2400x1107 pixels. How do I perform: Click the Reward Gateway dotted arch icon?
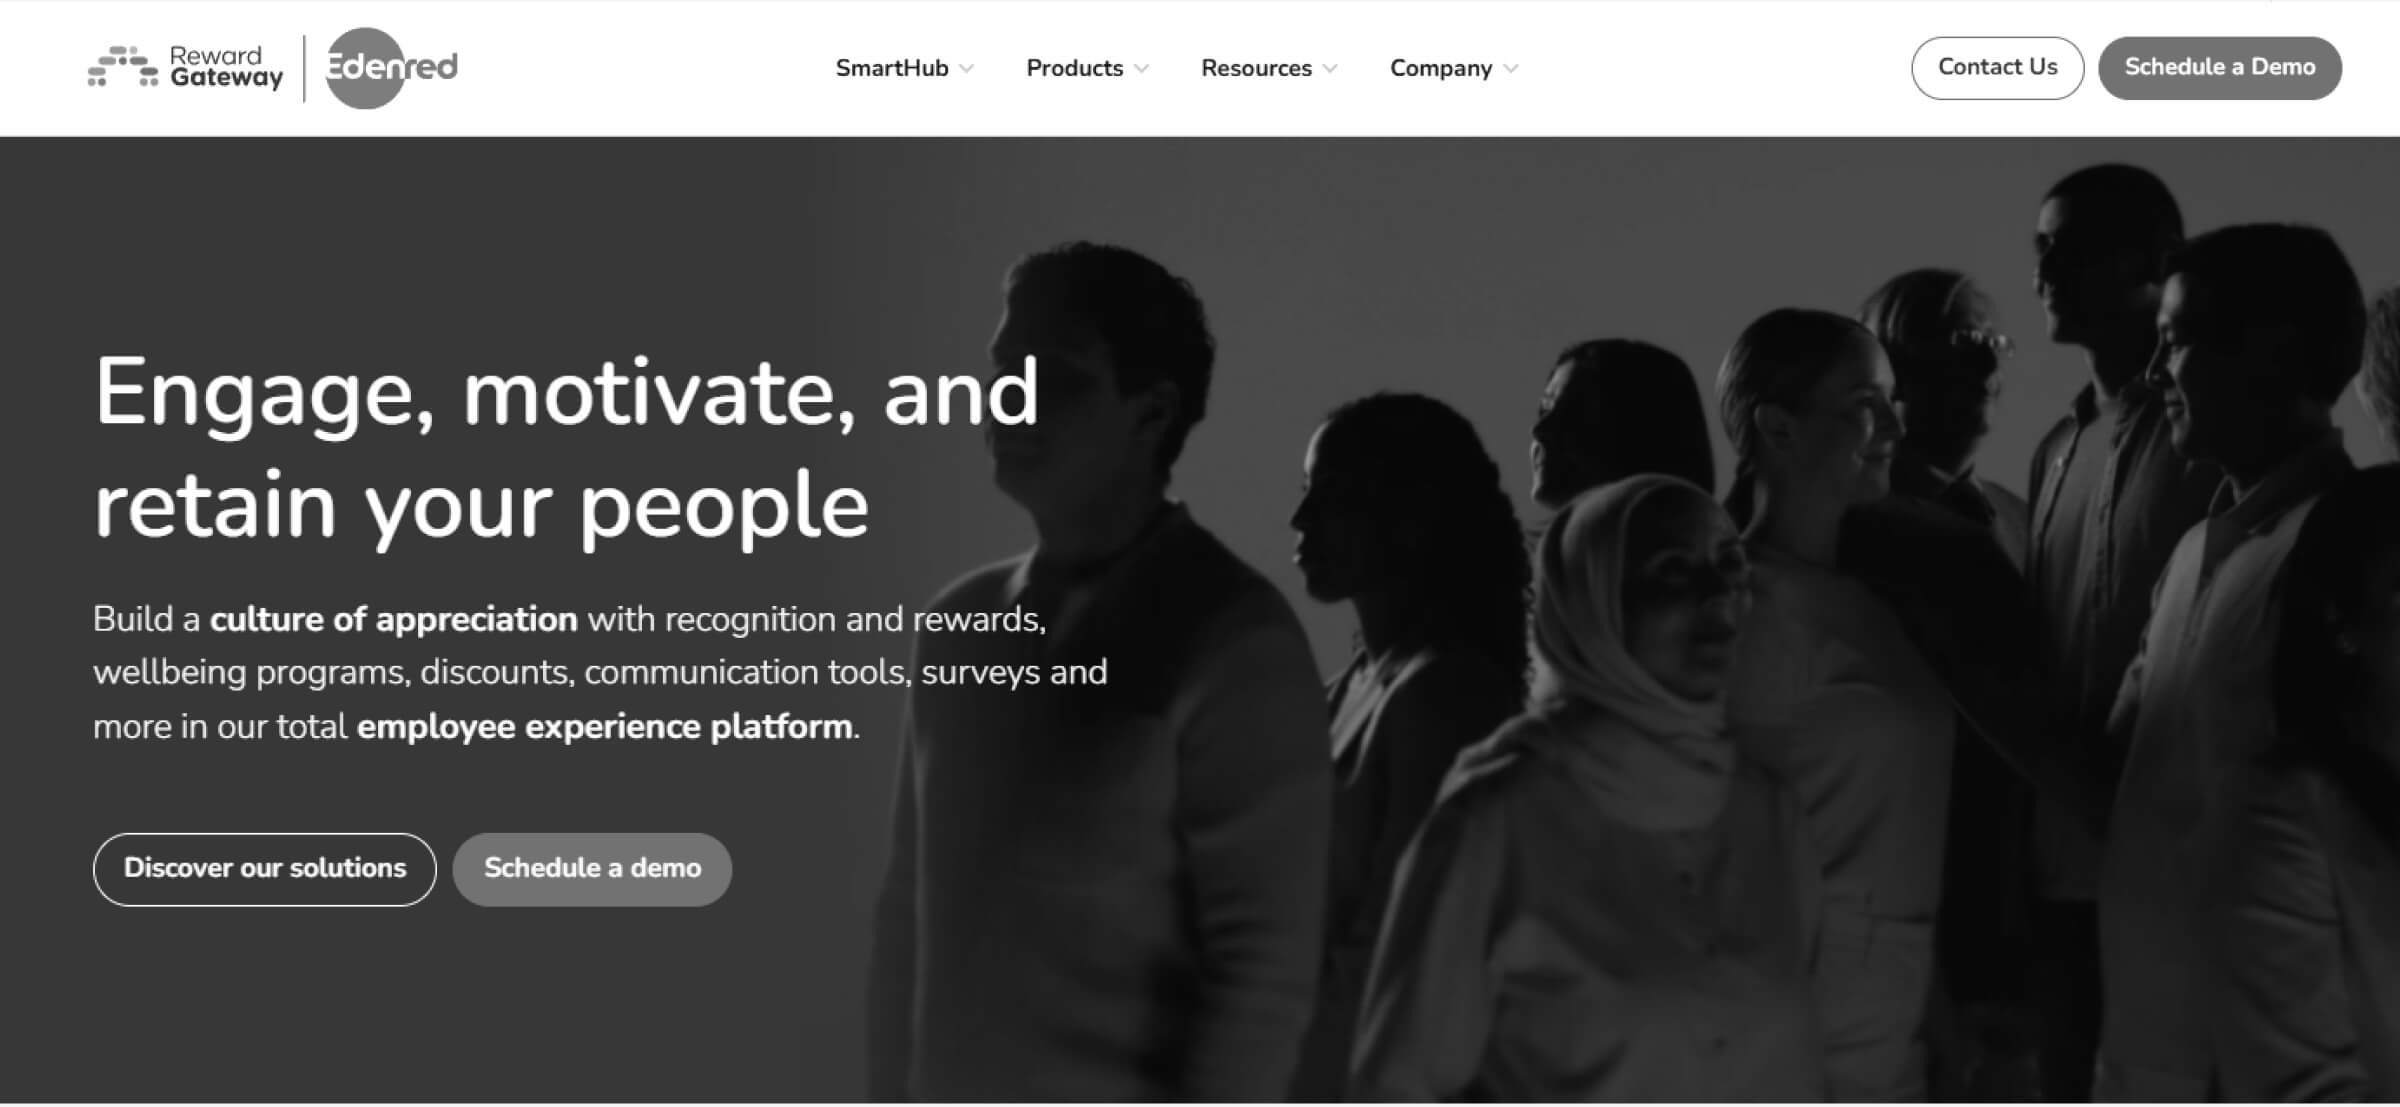click(x=123, y=67)
